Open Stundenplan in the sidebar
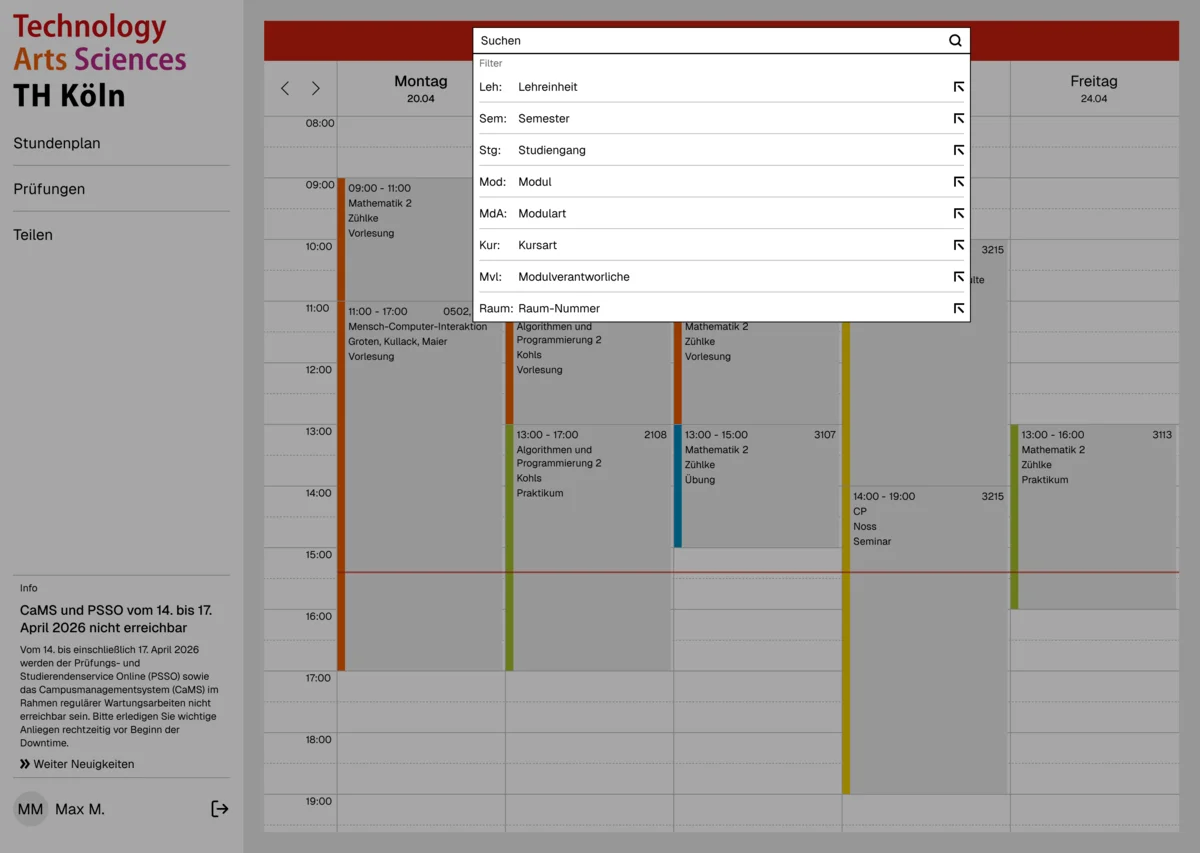 point(57,143)
